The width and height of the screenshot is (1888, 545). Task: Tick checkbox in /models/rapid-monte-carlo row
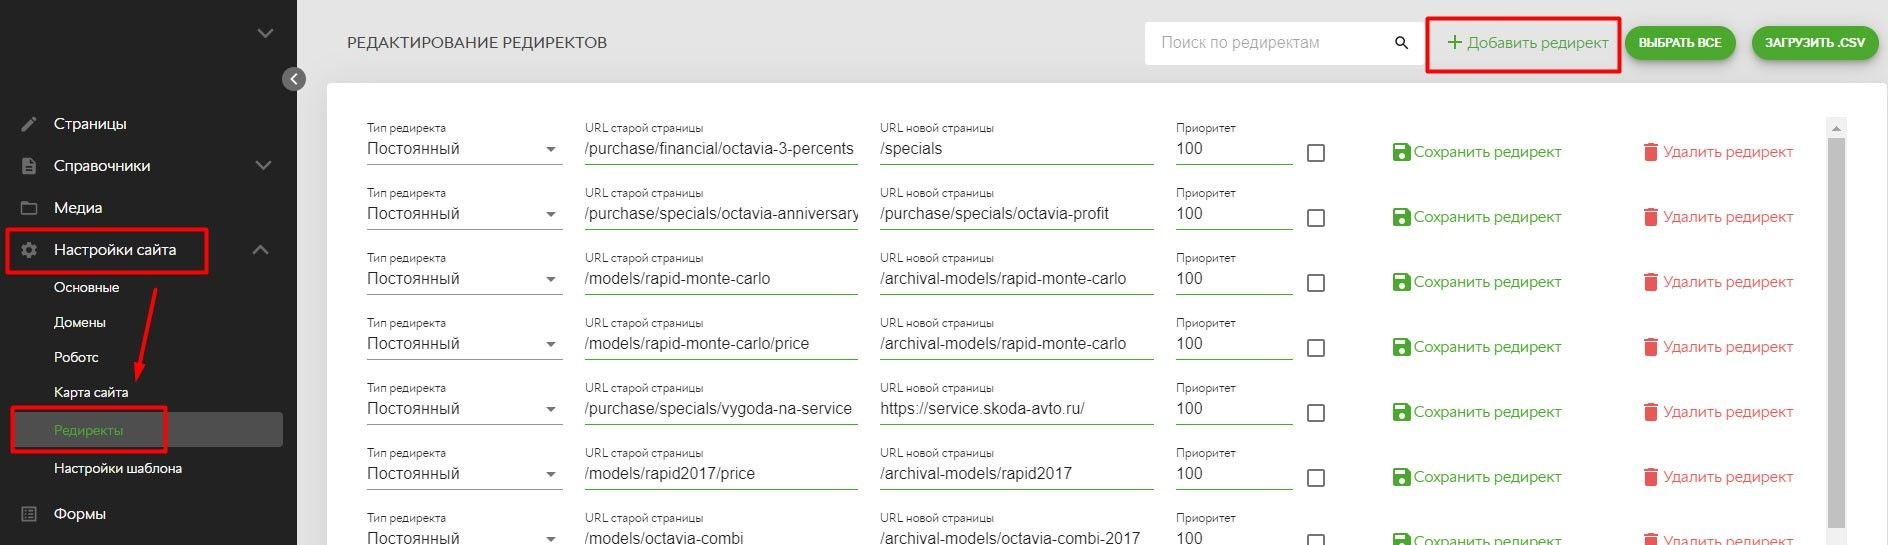(1316, 283)
